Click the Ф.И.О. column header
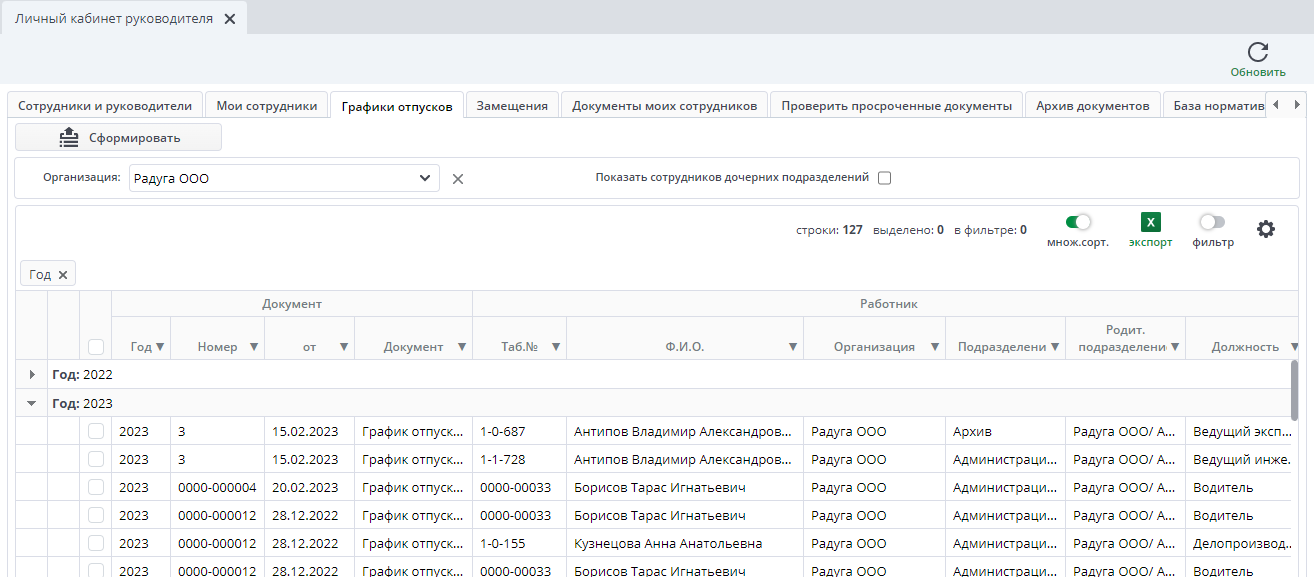1314x577 pixels. pyautogui.click(x=685, y=347)
